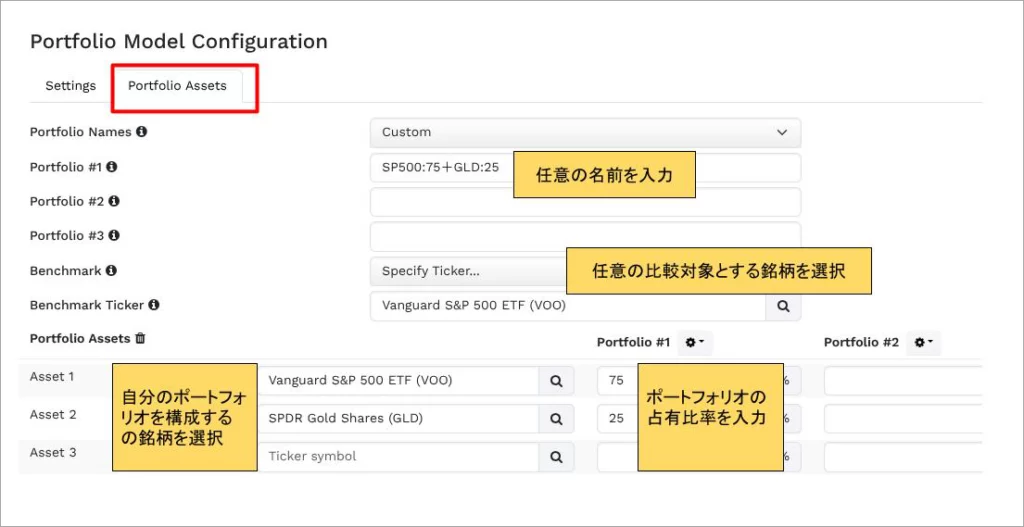The image size is (1024, 527).
Task: Click the search icon for Asset 2
Action: [x=556, y=418]
